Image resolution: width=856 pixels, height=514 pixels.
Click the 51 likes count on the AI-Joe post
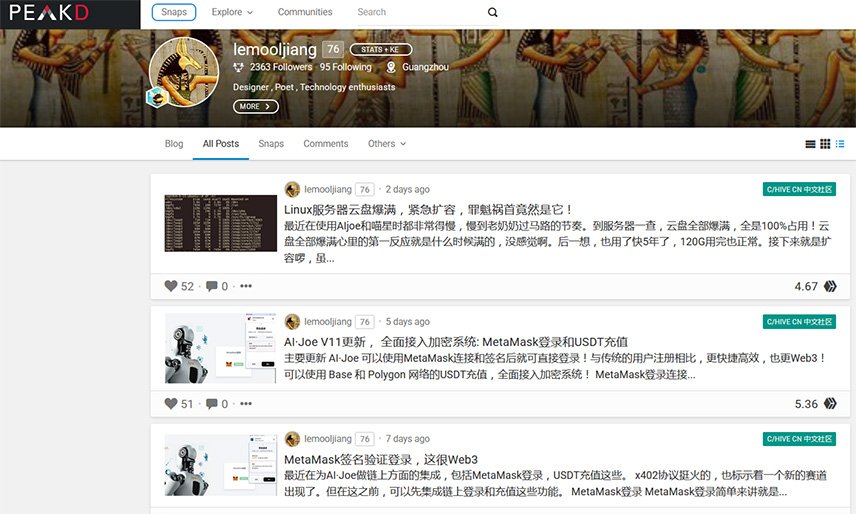pos(187,404)
